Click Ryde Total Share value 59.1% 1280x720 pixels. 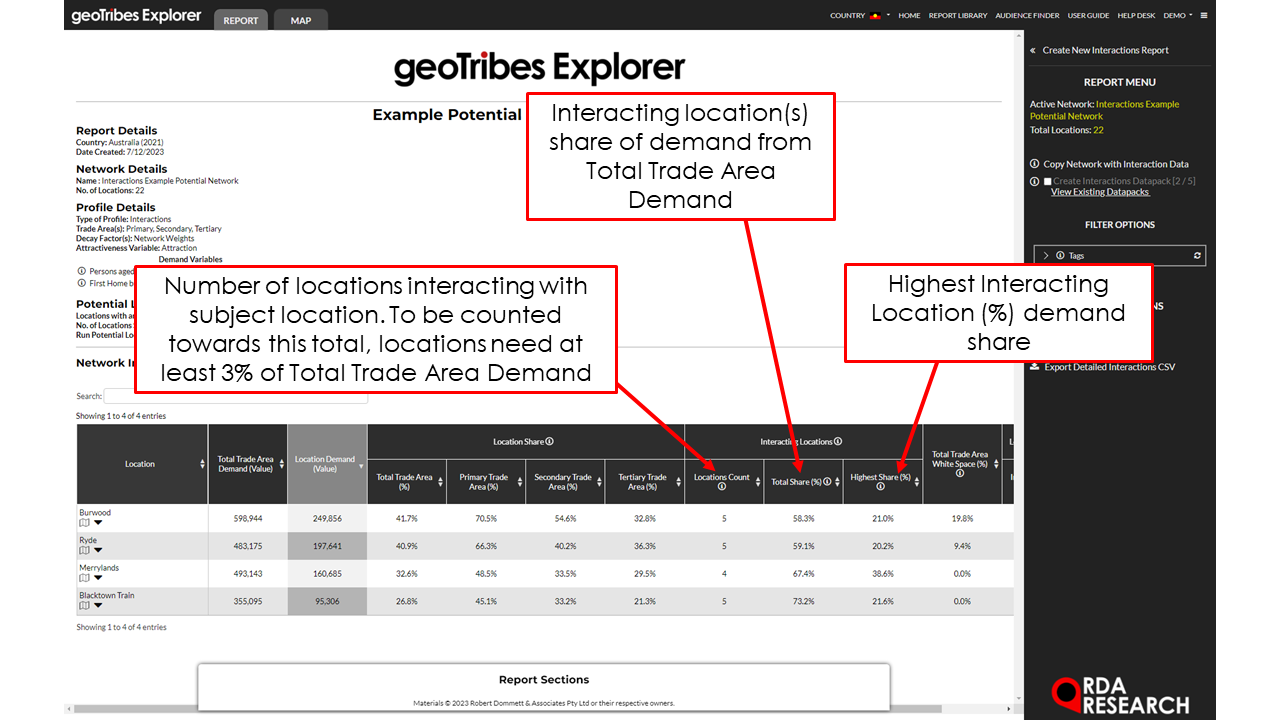point(803,546)
